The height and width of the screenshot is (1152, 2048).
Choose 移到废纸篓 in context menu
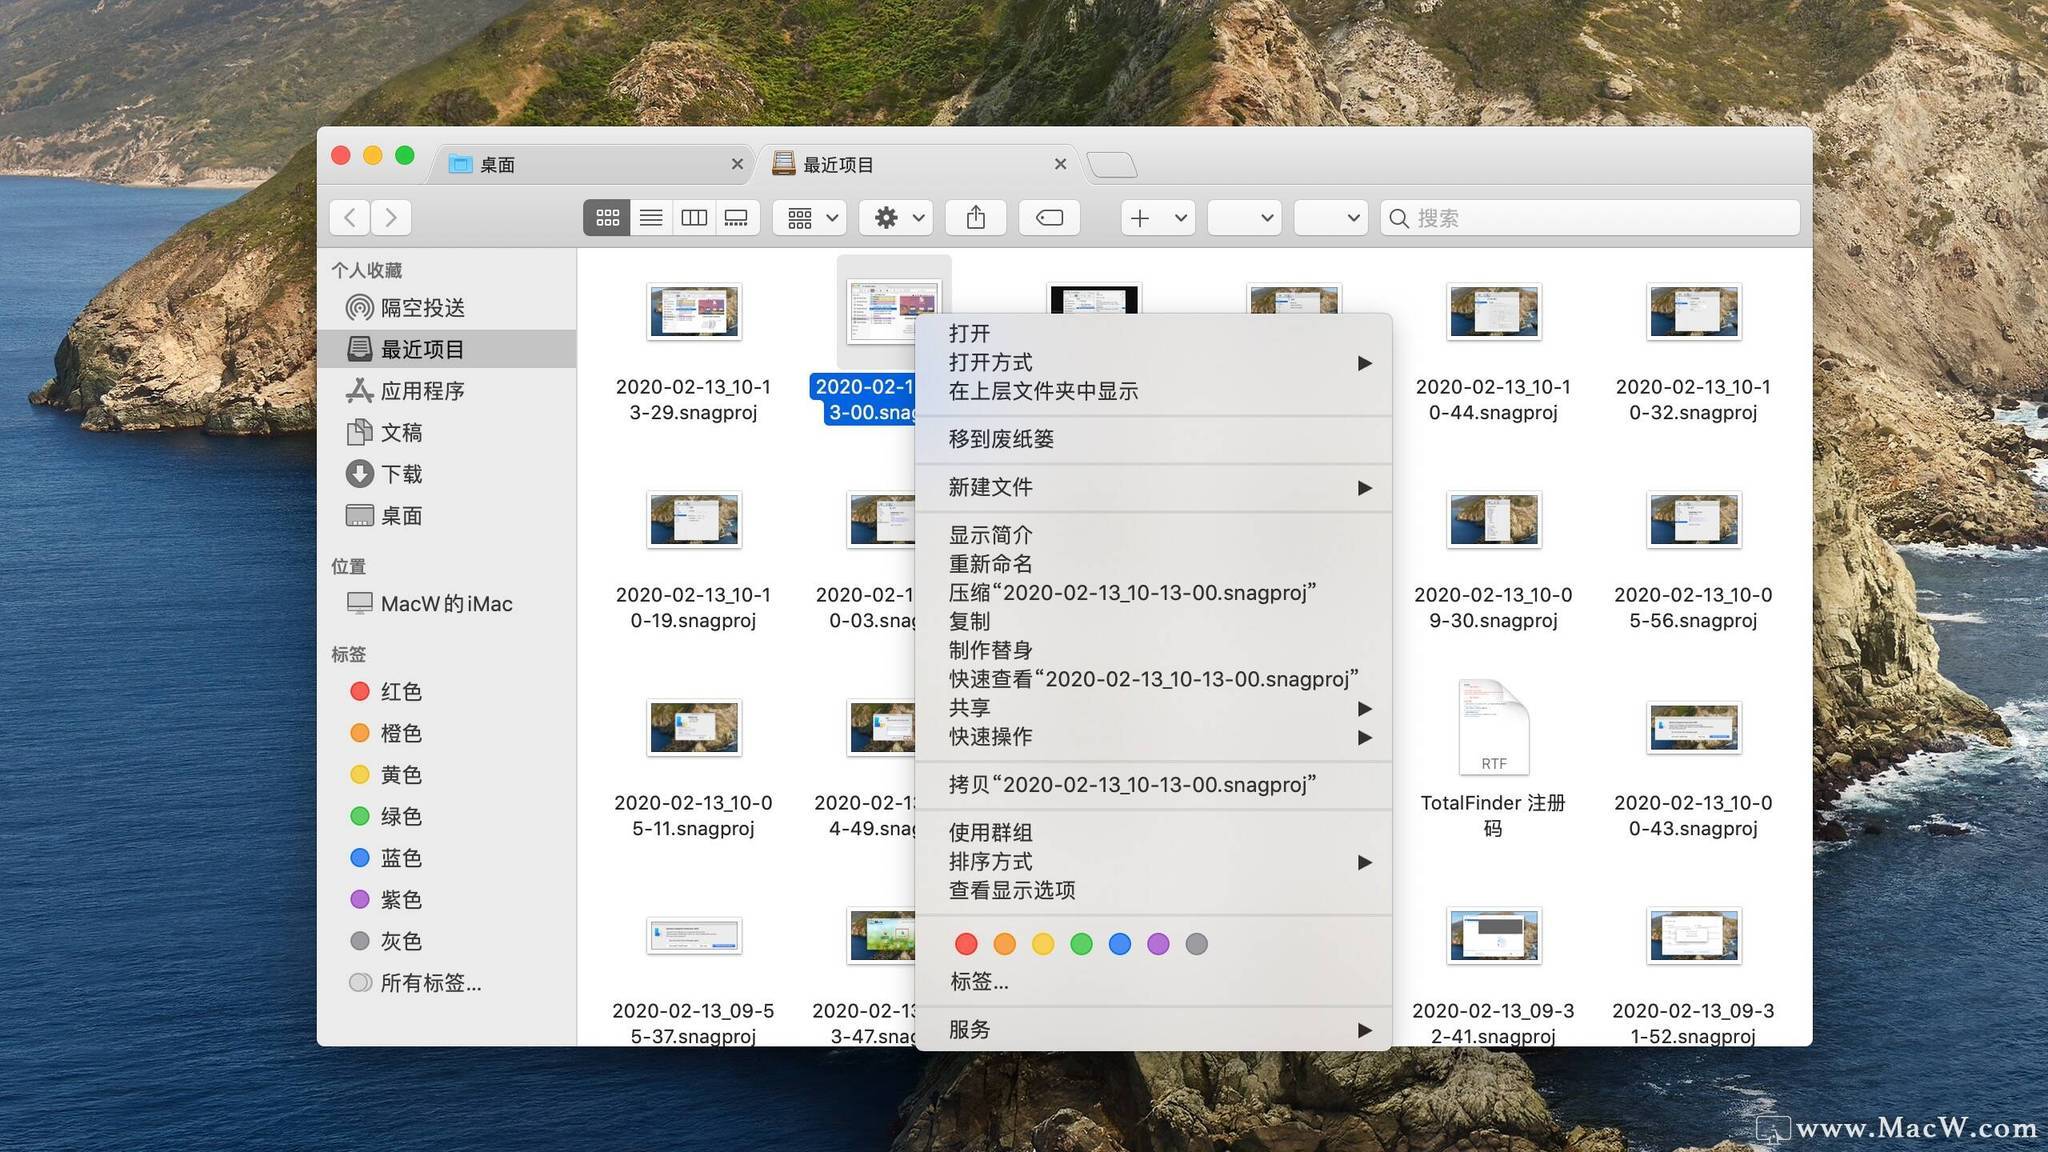(1153, 439)
